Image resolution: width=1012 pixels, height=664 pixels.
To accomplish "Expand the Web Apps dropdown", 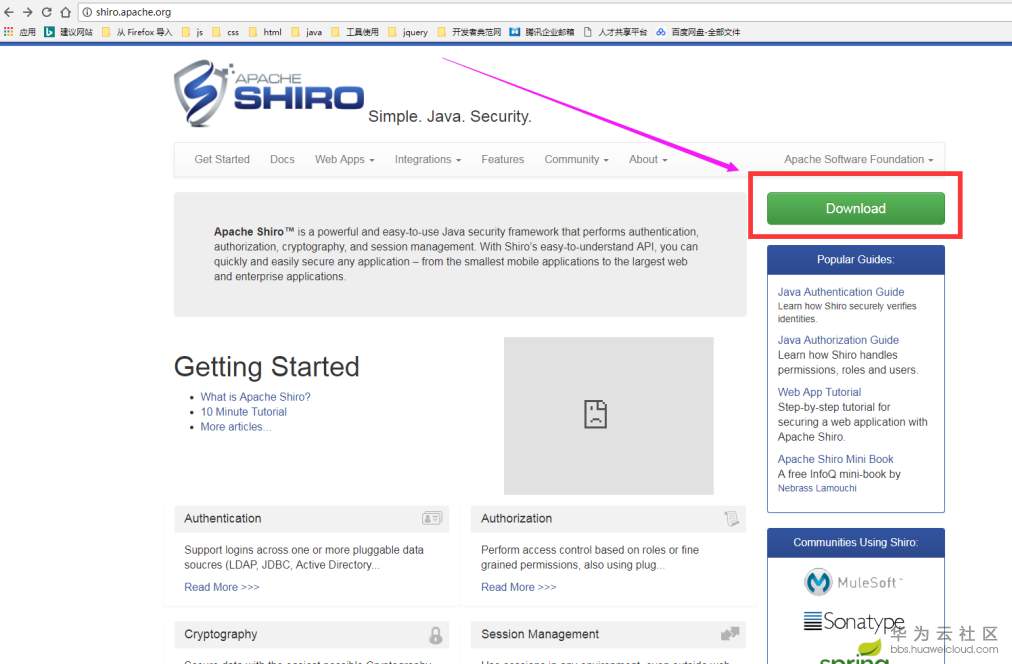I will click(x=345, y=159).
